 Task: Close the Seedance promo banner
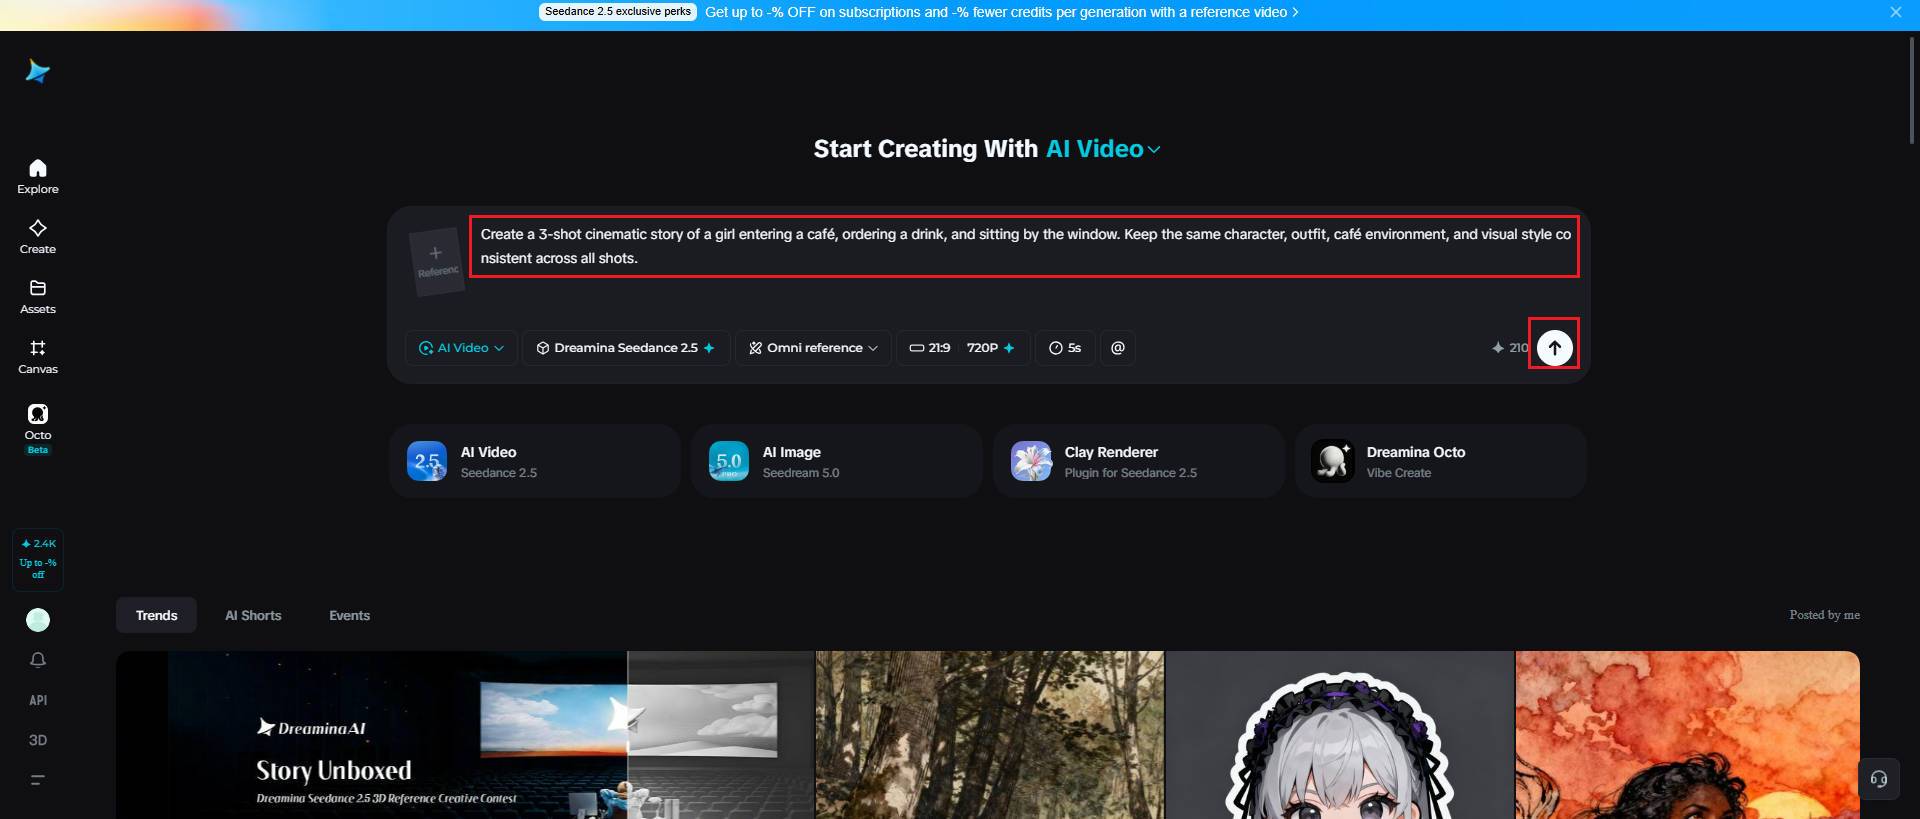(1896, 12)
